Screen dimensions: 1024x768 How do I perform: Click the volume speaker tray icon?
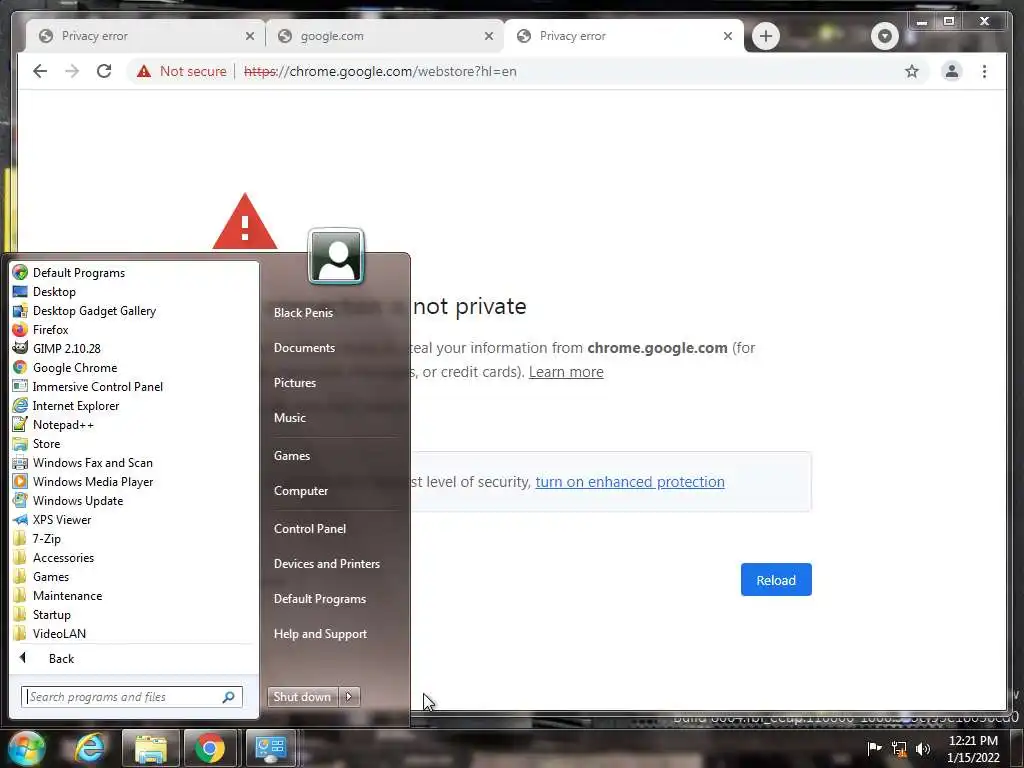pos(923,748)
